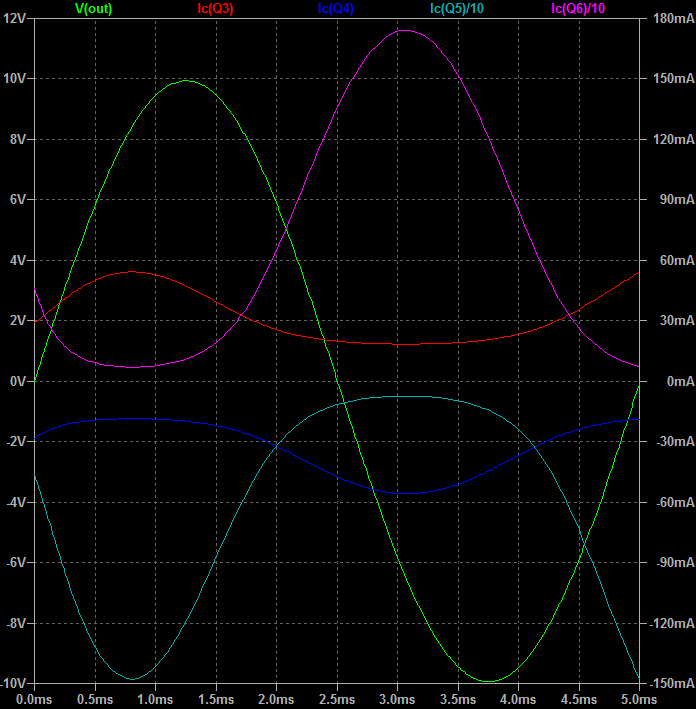The image size is (696, 709).
Task: Click the -120mA right axis label
Action: 672,624
